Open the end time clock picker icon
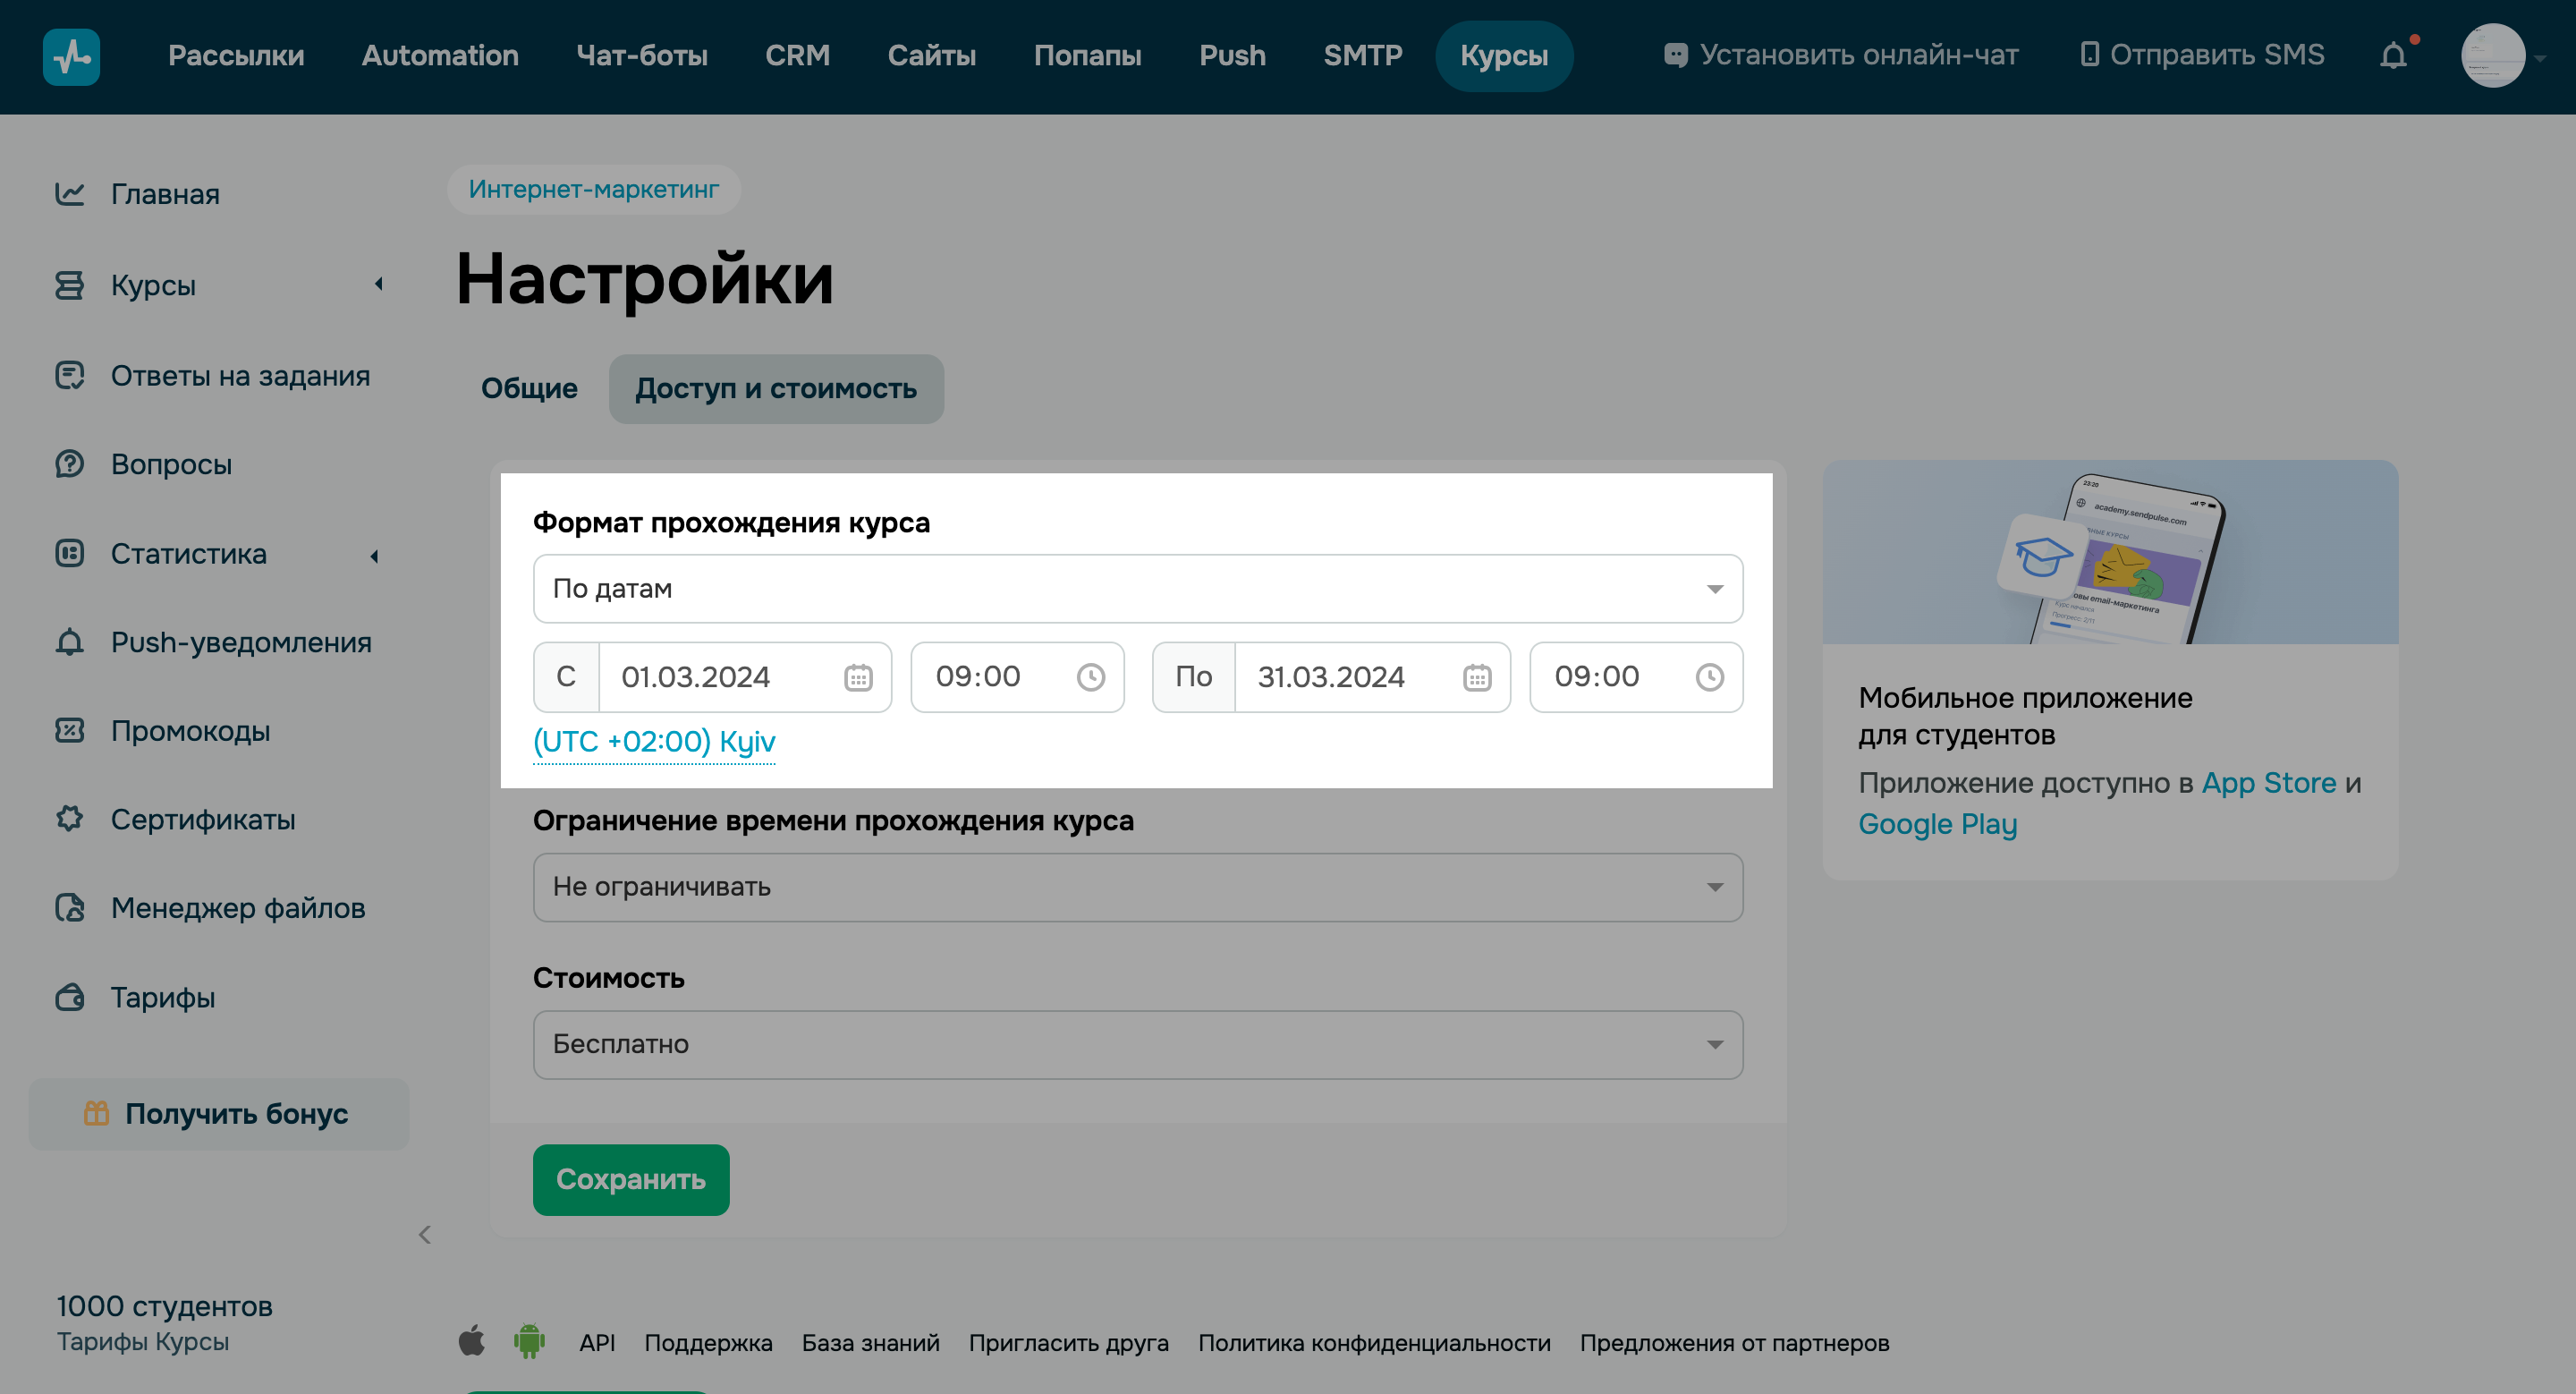 coord(1710,677)
